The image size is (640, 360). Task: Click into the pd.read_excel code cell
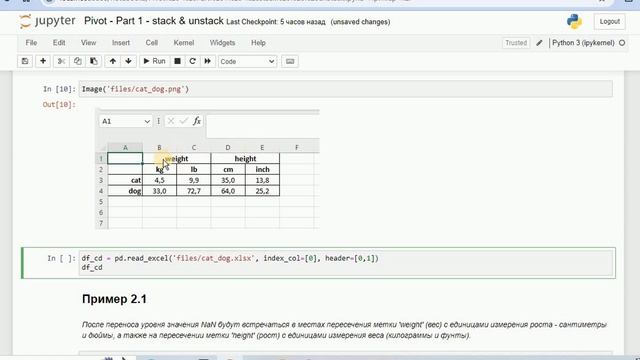pyautogui.click(x=345, y=263)
